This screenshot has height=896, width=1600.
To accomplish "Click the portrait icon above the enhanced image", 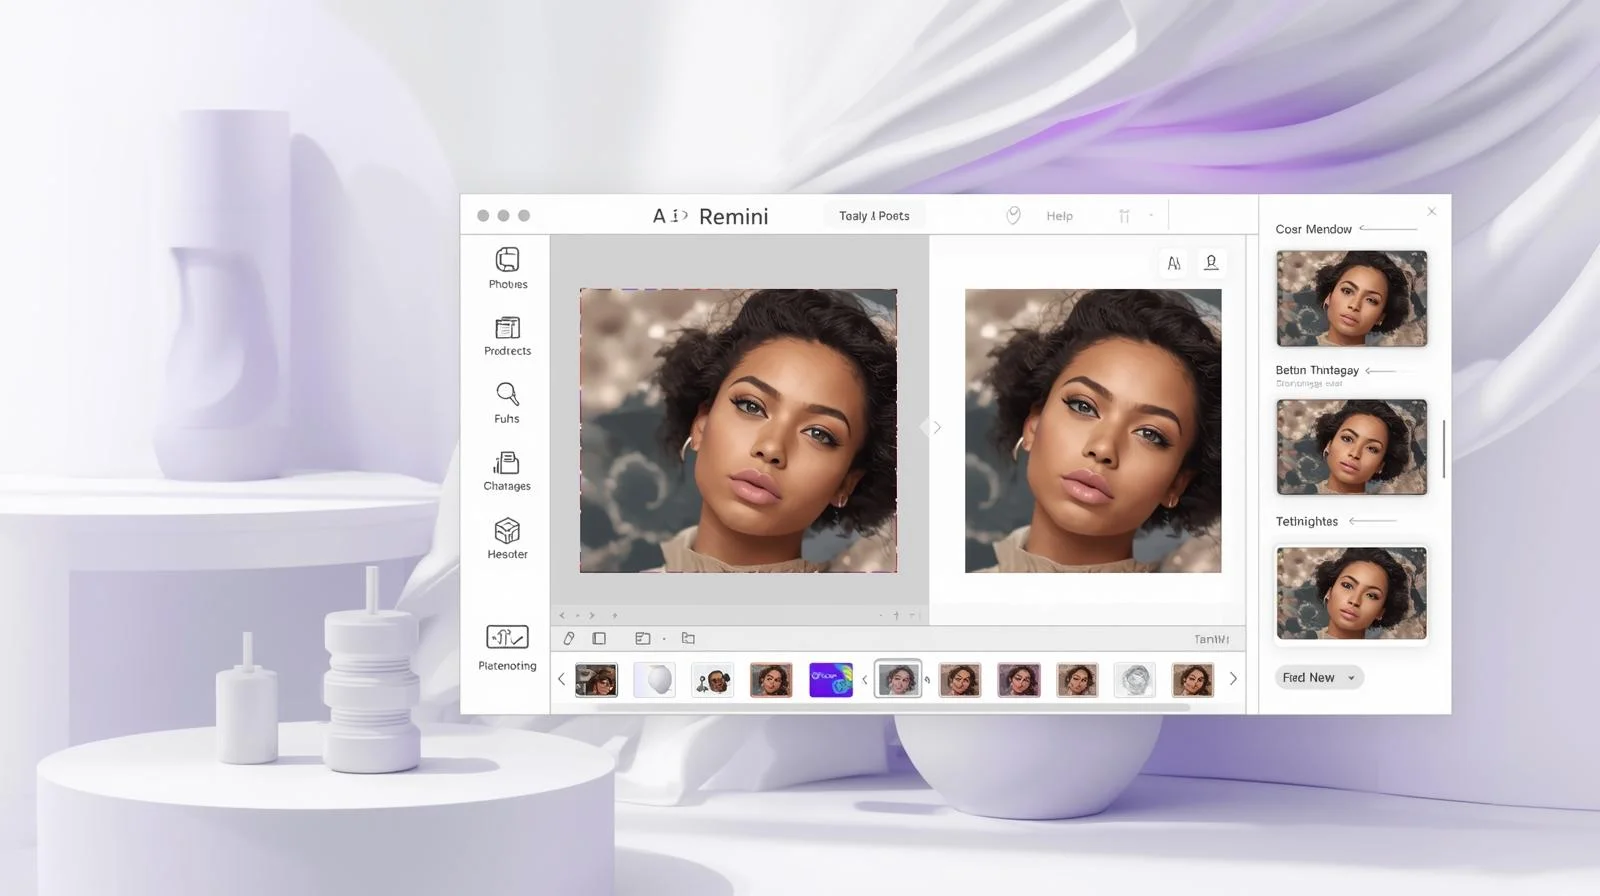I will [x=1211, y=263].
